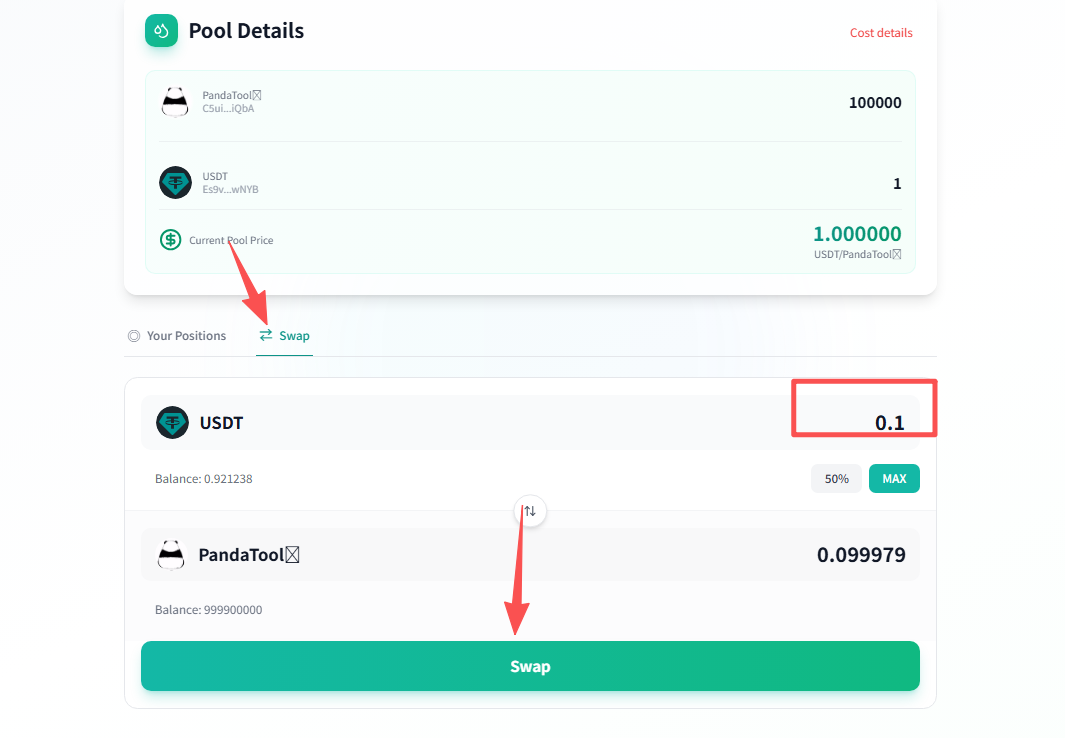Click the green Swap submit button
Image resolution: width=1065 pixels, height=738 pixels.
530,666
